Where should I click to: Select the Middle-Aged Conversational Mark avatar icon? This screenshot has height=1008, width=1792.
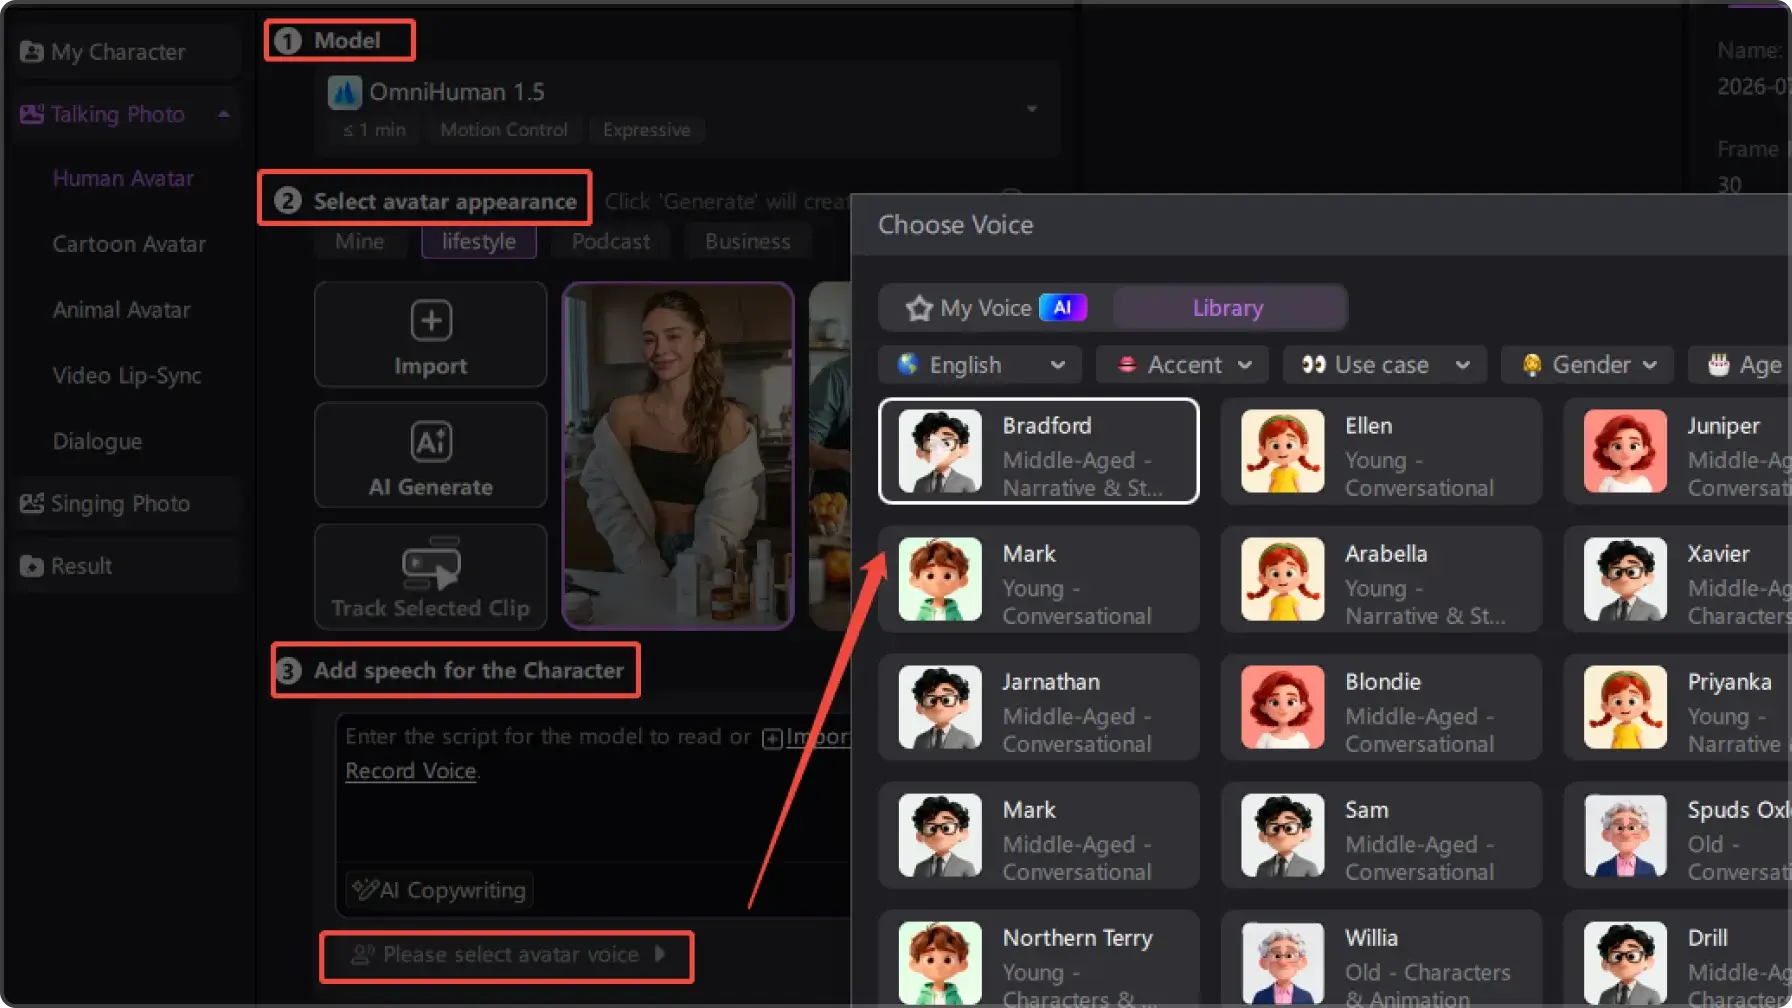(940, 836)
